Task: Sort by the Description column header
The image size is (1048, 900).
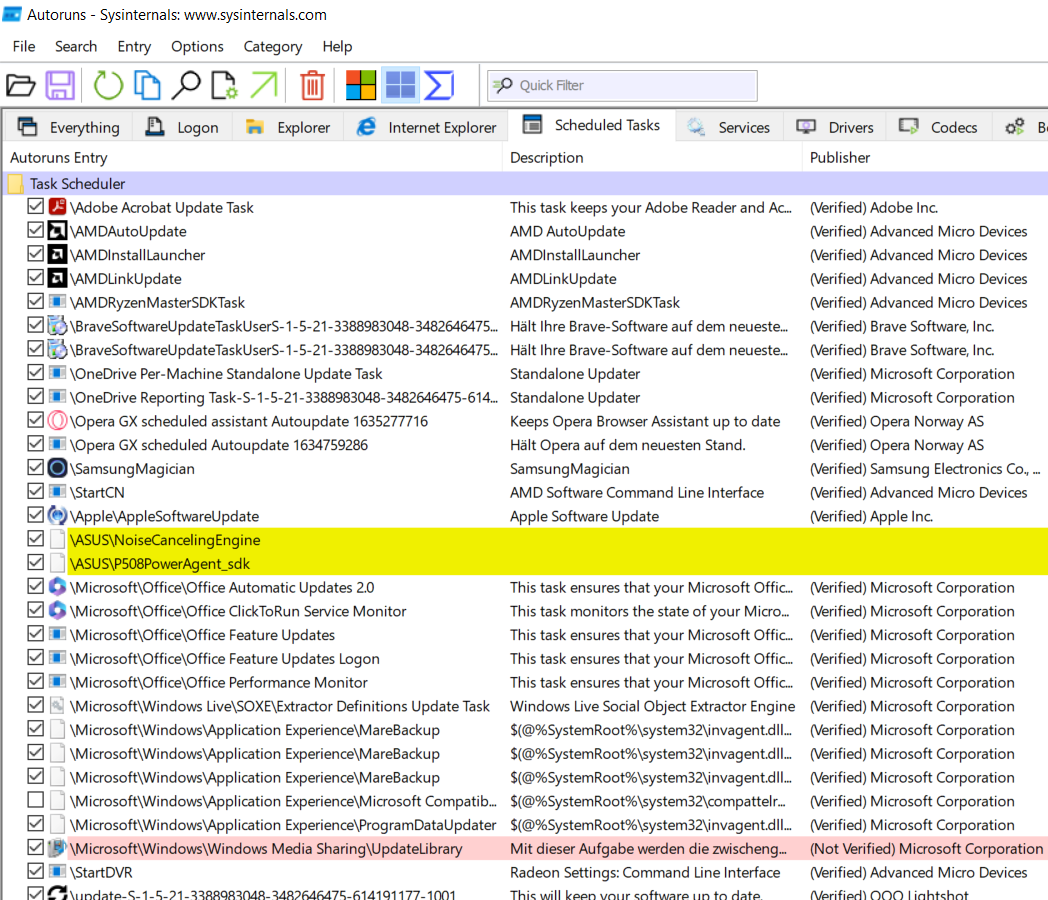Action: pos(652,158)
